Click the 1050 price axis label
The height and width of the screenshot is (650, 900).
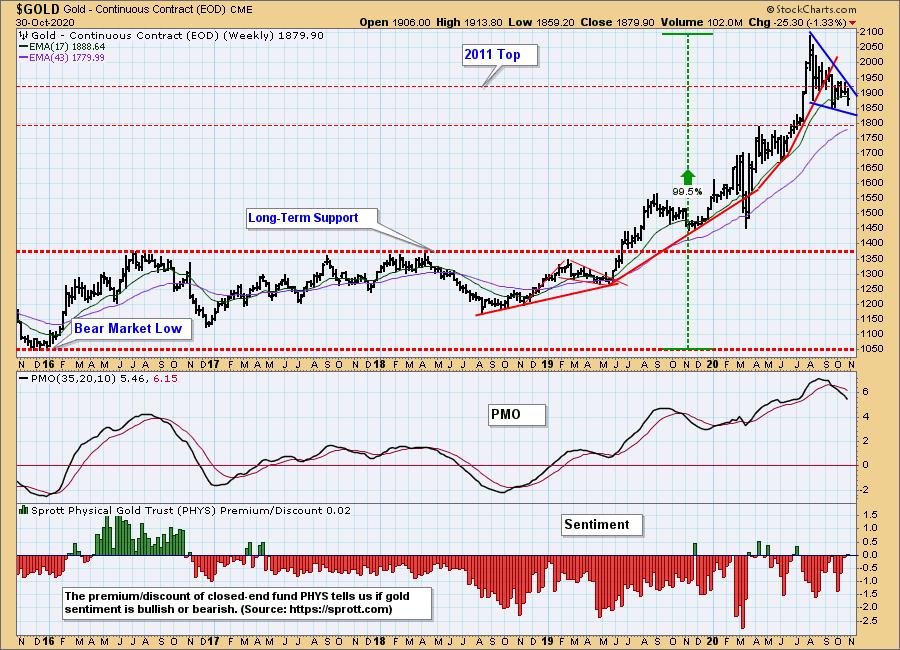(871, 349)
